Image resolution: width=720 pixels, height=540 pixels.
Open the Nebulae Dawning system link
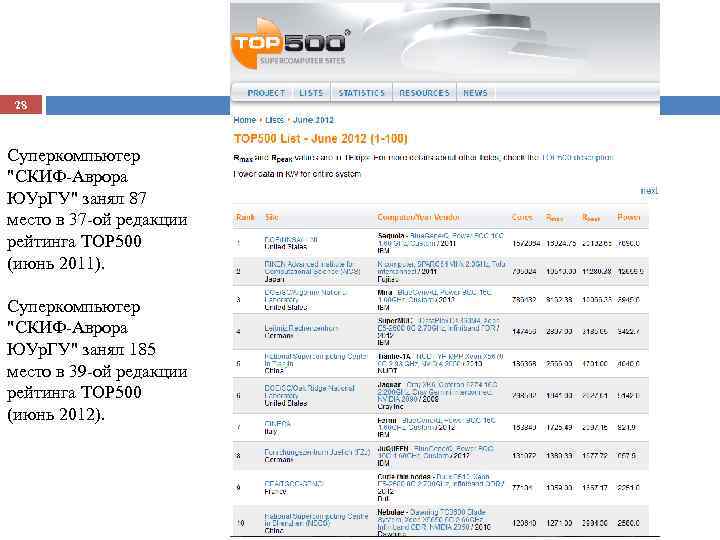click(434, 519)
